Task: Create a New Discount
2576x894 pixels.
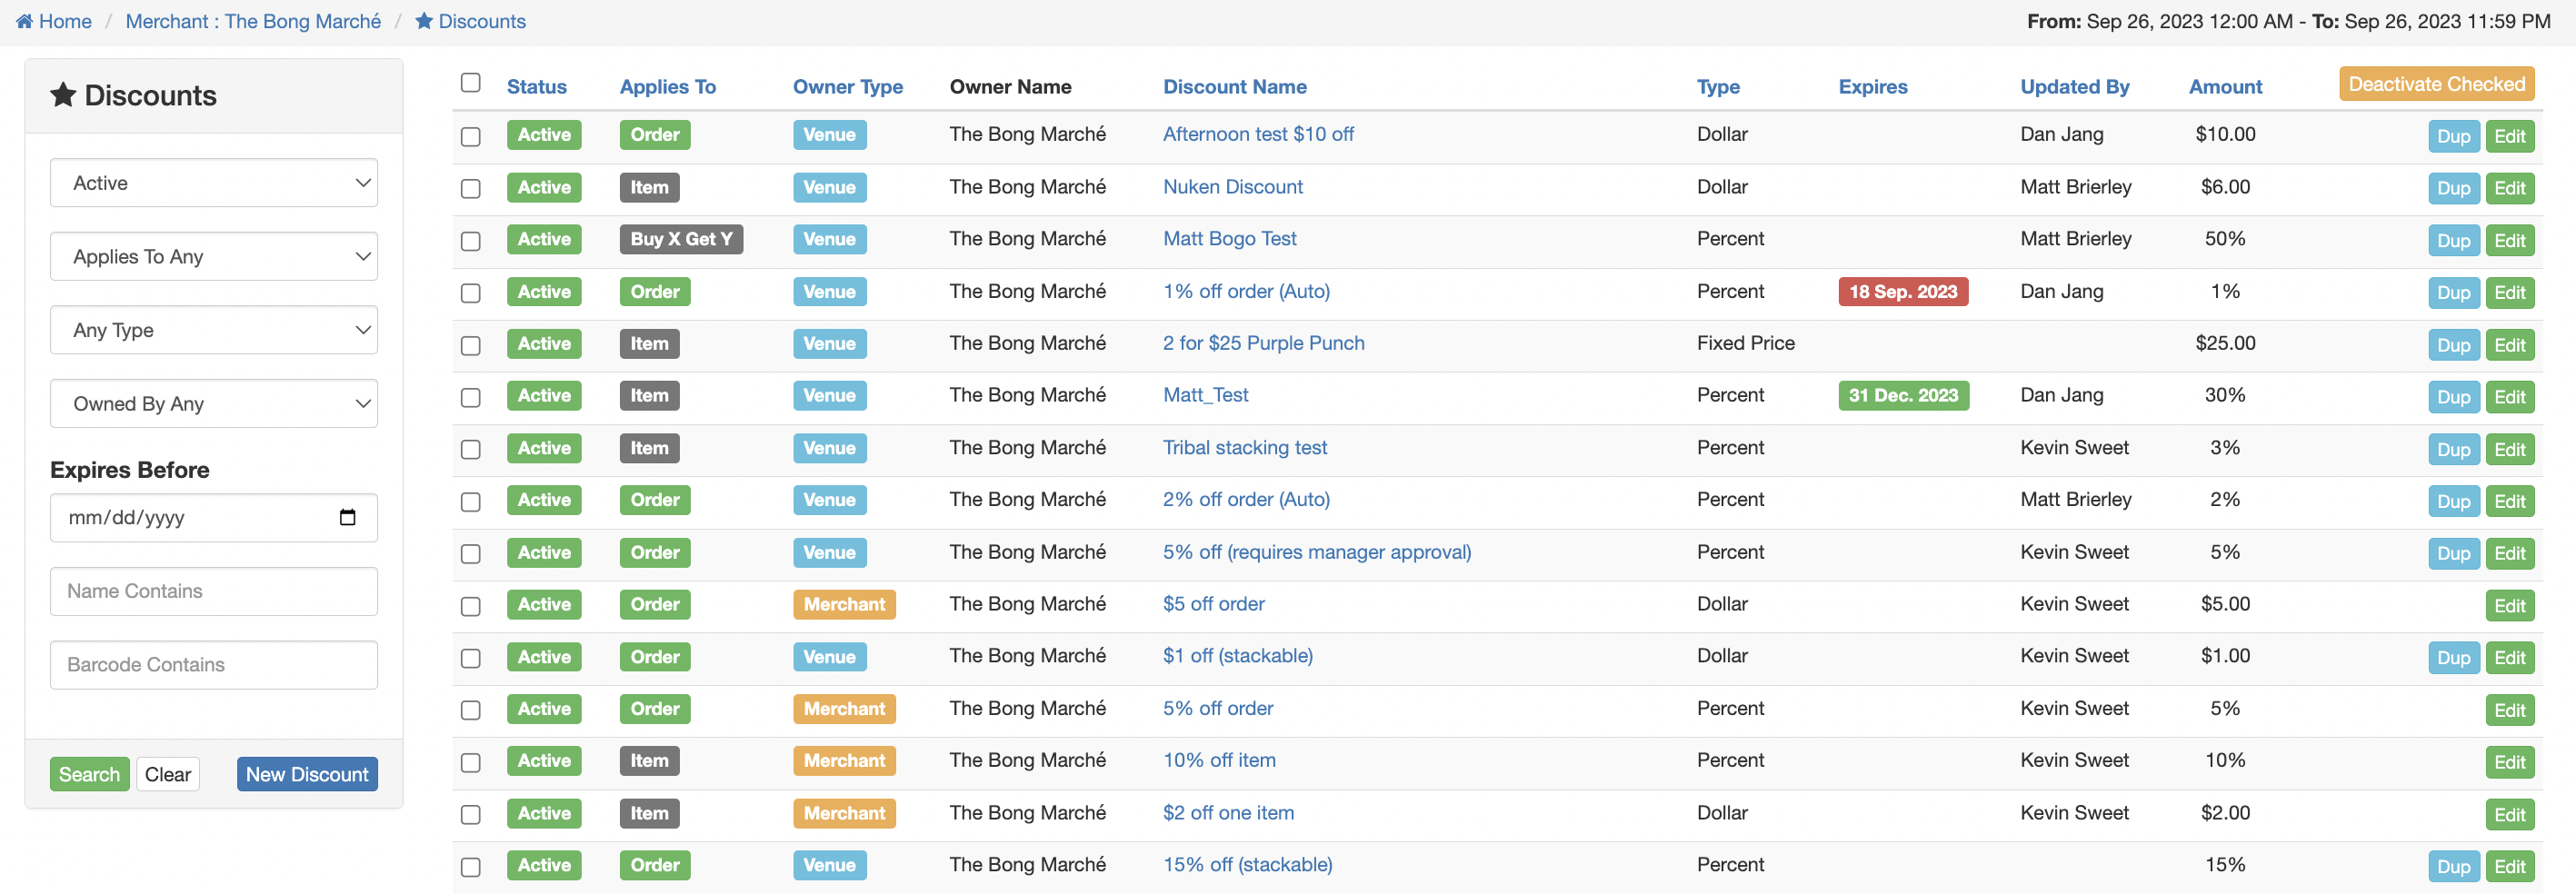Action: [x=307, y=774]
